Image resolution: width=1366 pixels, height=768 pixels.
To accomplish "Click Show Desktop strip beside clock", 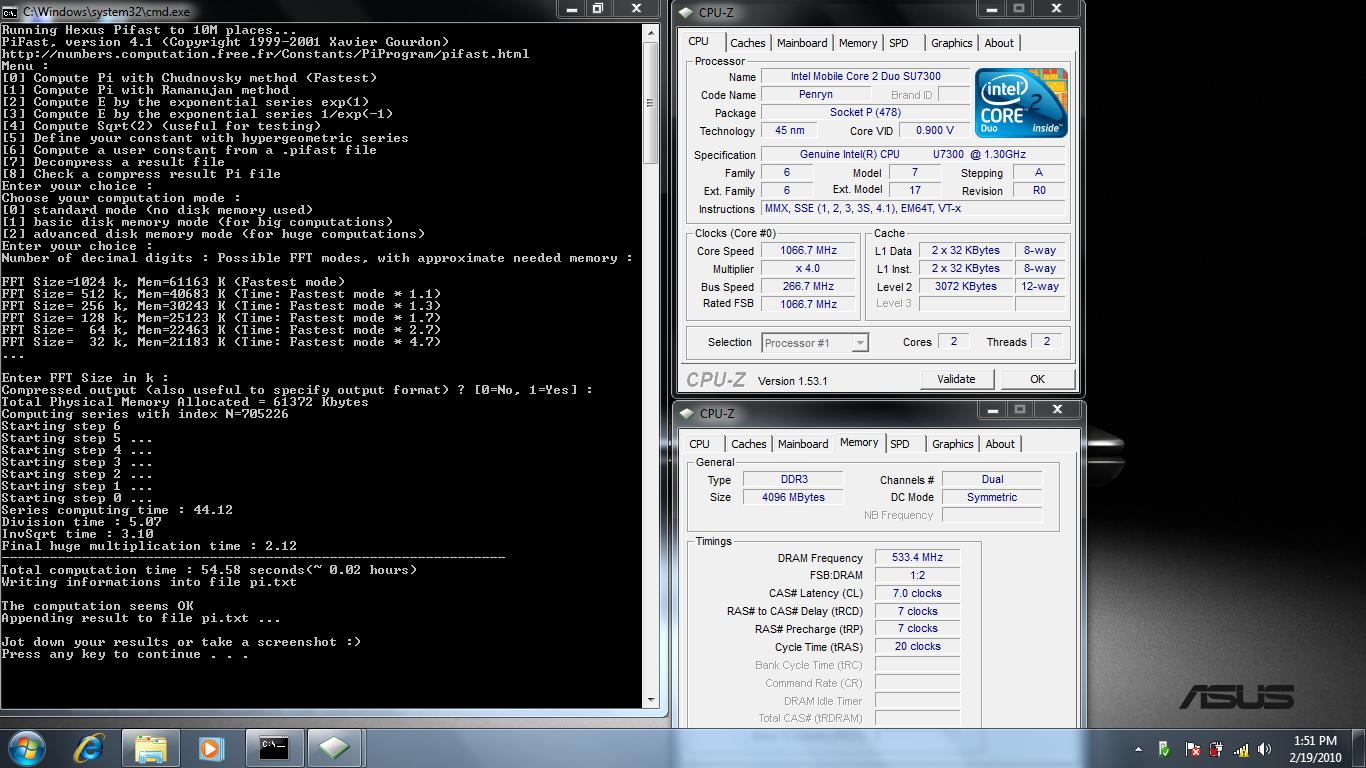I will [x=1360, y=749].
